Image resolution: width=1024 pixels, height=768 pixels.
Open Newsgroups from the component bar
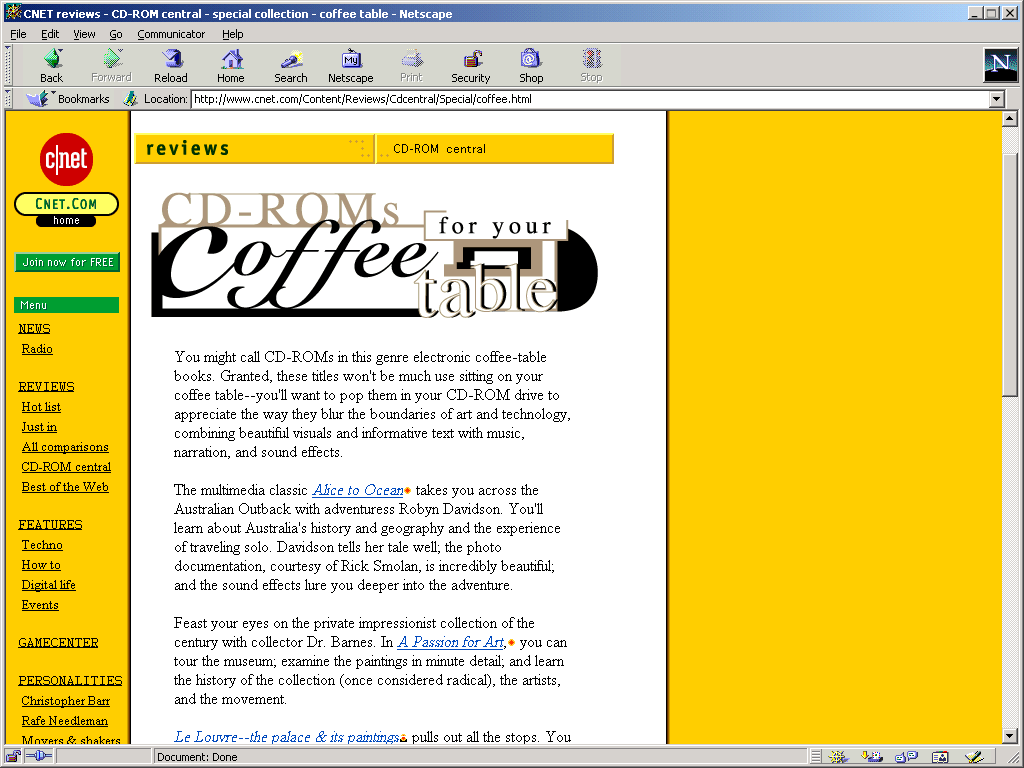pyautogui.click(x=906, y=757)
